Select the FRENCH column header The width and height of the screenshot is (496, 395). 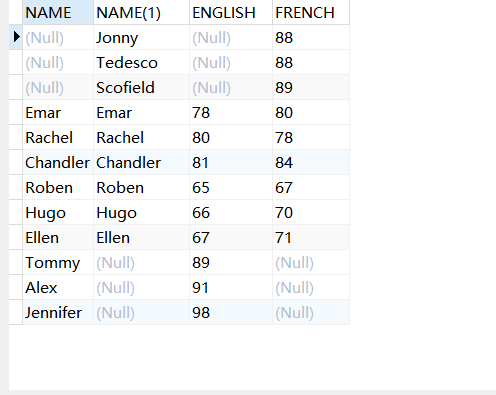click(311, 12)
